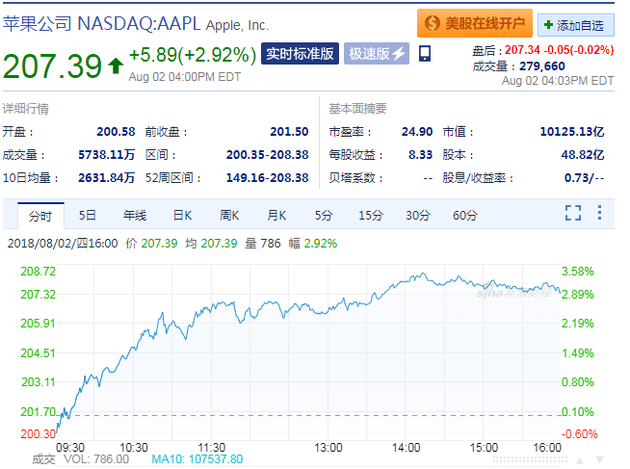Click the green up arrow beside price
Viewport: 630px width, 469px height.
coord(115,66)
